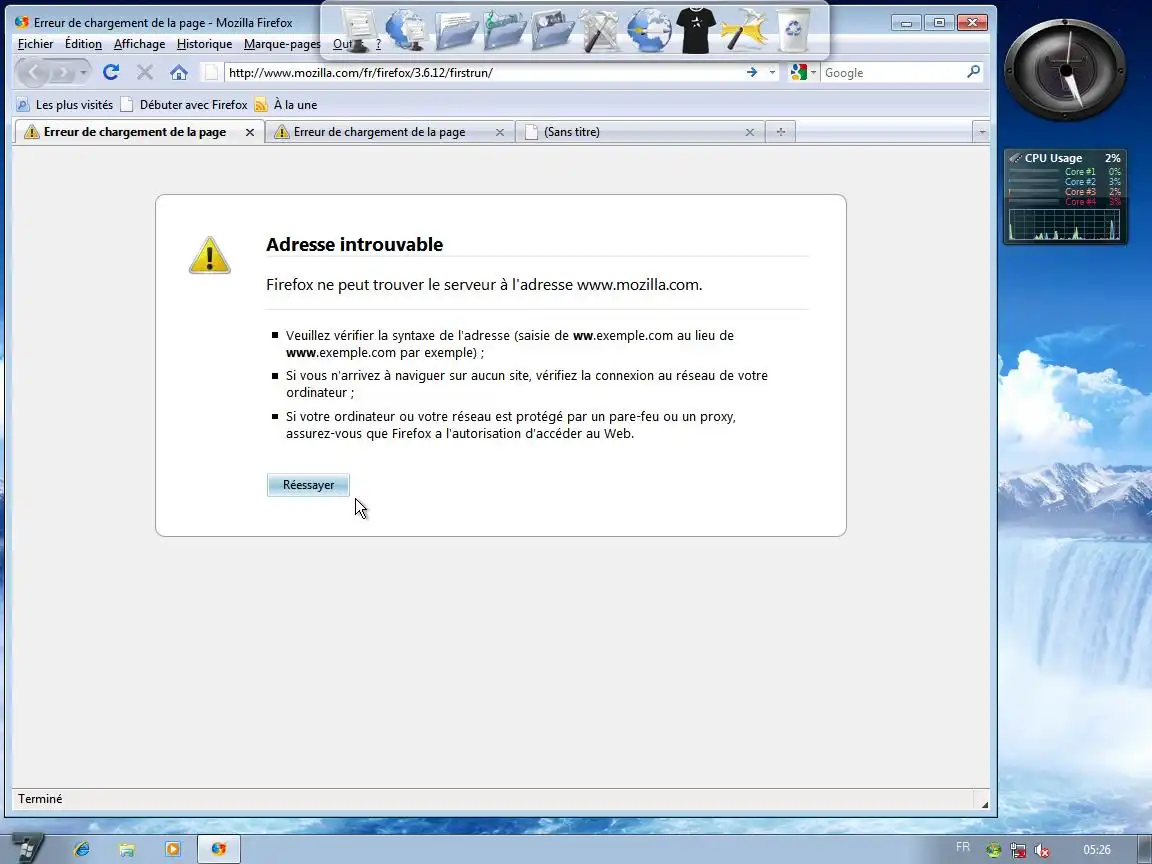
Task: Expand the address bar URL history dropdown
Action: 771,72
